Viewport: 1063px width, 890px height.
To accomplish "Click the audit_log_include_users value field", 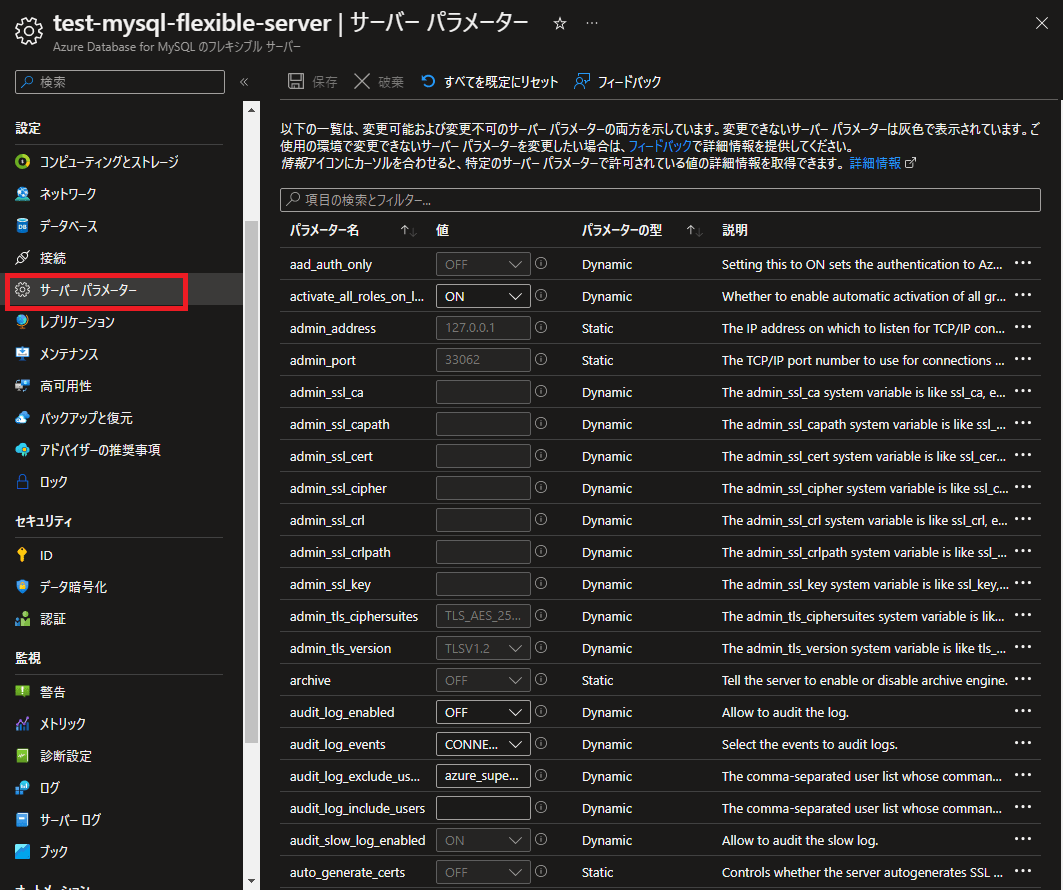I will point(483,808).
